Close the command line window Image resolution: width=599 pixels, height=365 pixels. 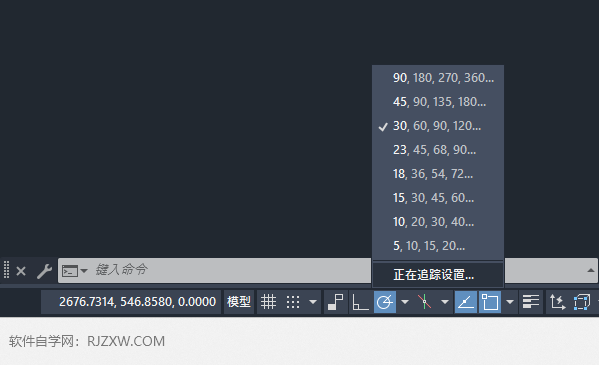[x=21, y=271]
